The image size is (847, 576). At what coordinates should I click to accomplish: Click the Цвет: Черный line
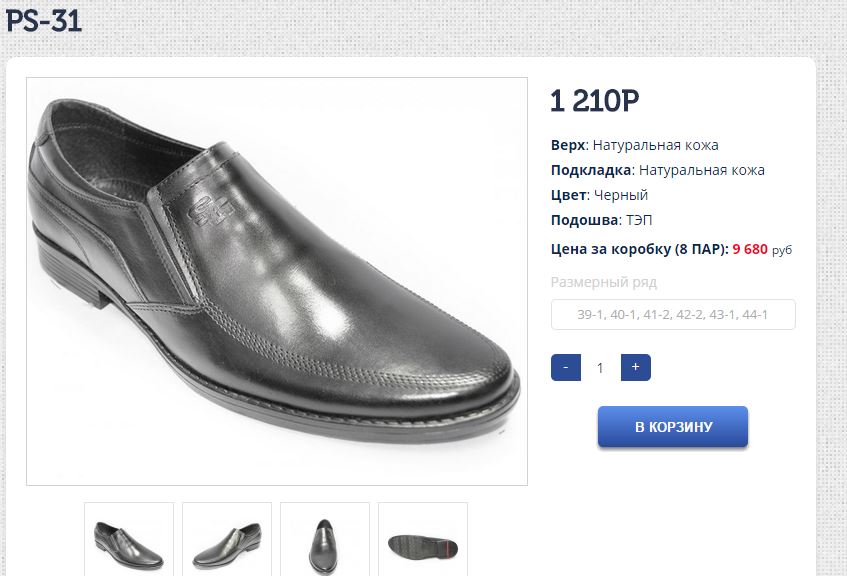tap(599, 195)
